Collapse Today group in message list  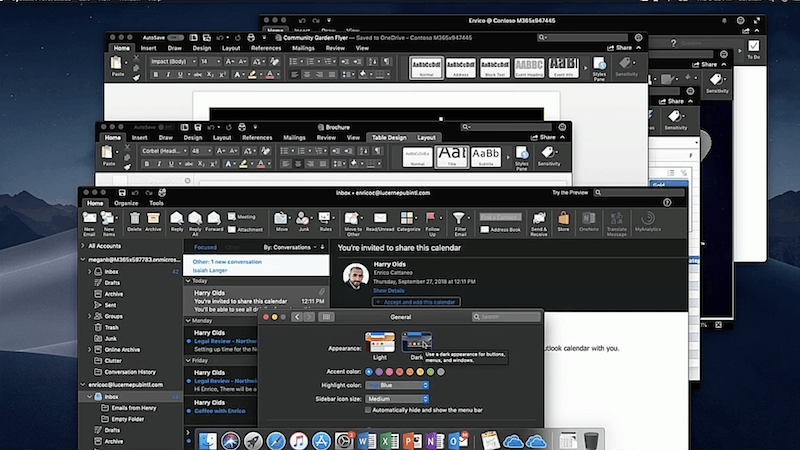point(188,281)
